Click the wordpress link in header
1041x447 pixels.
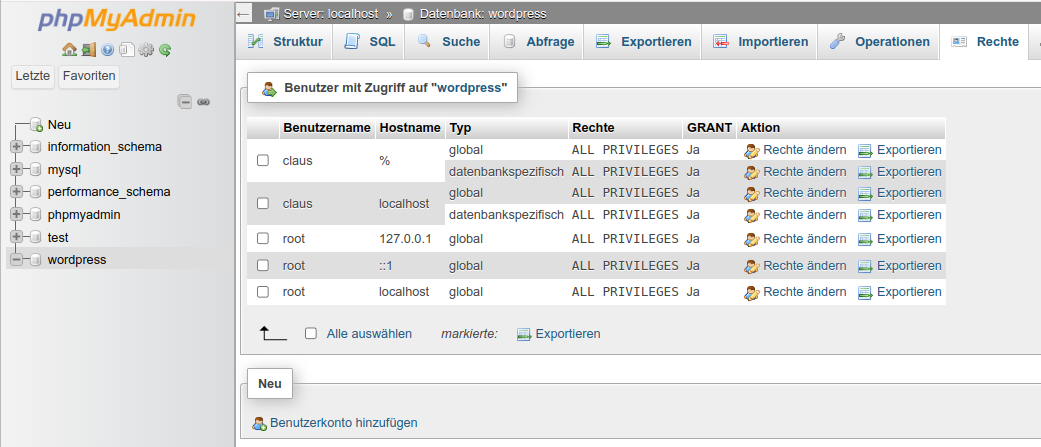tap(471, 88)
